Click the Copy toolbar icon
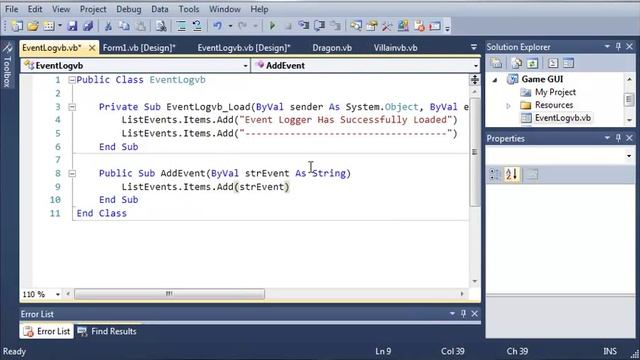Screen dimensions: 640x360 124,26
